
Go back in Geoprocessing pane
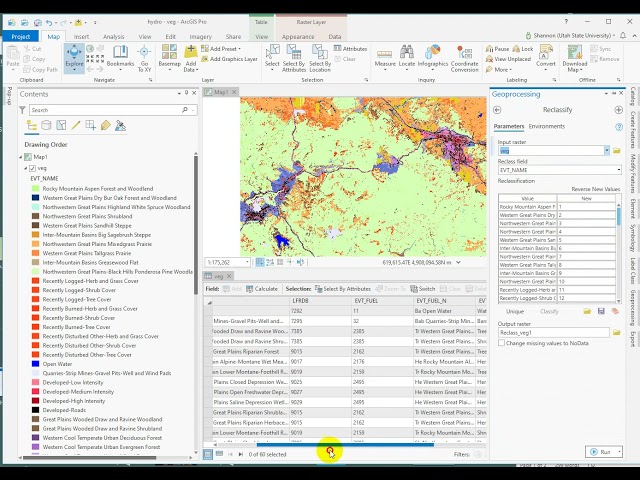click(x=497, y=110)
